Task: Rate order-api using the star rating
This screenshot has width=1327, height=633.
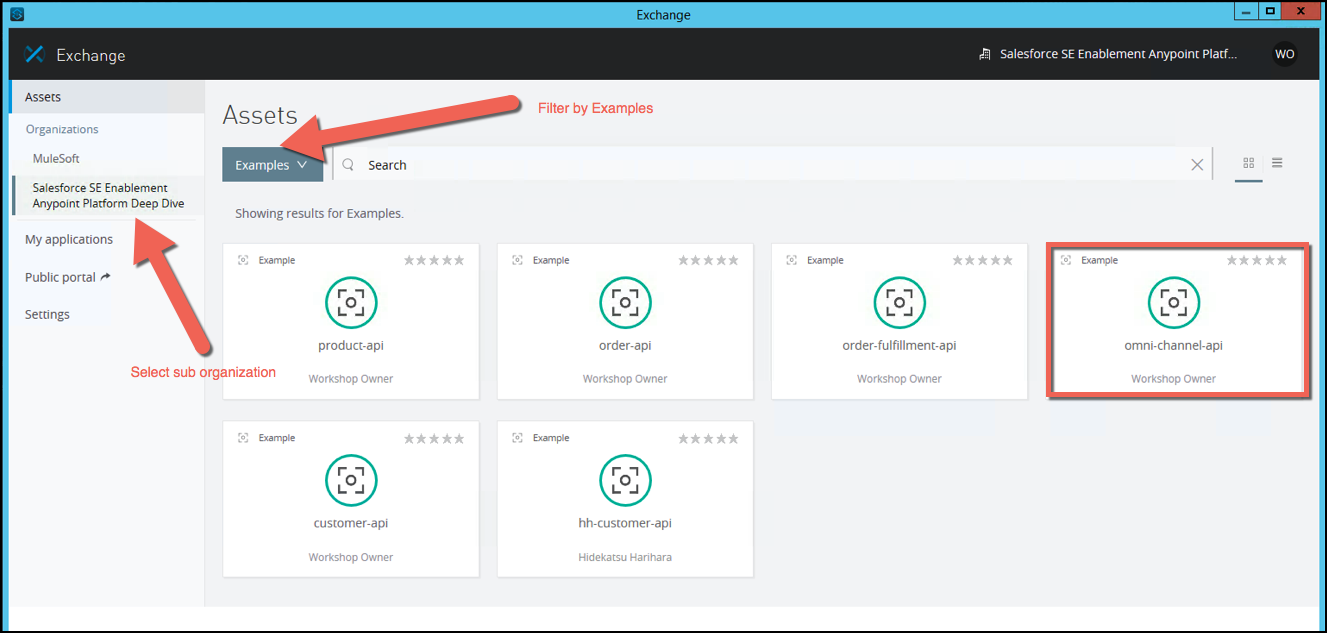Action: 708,260
